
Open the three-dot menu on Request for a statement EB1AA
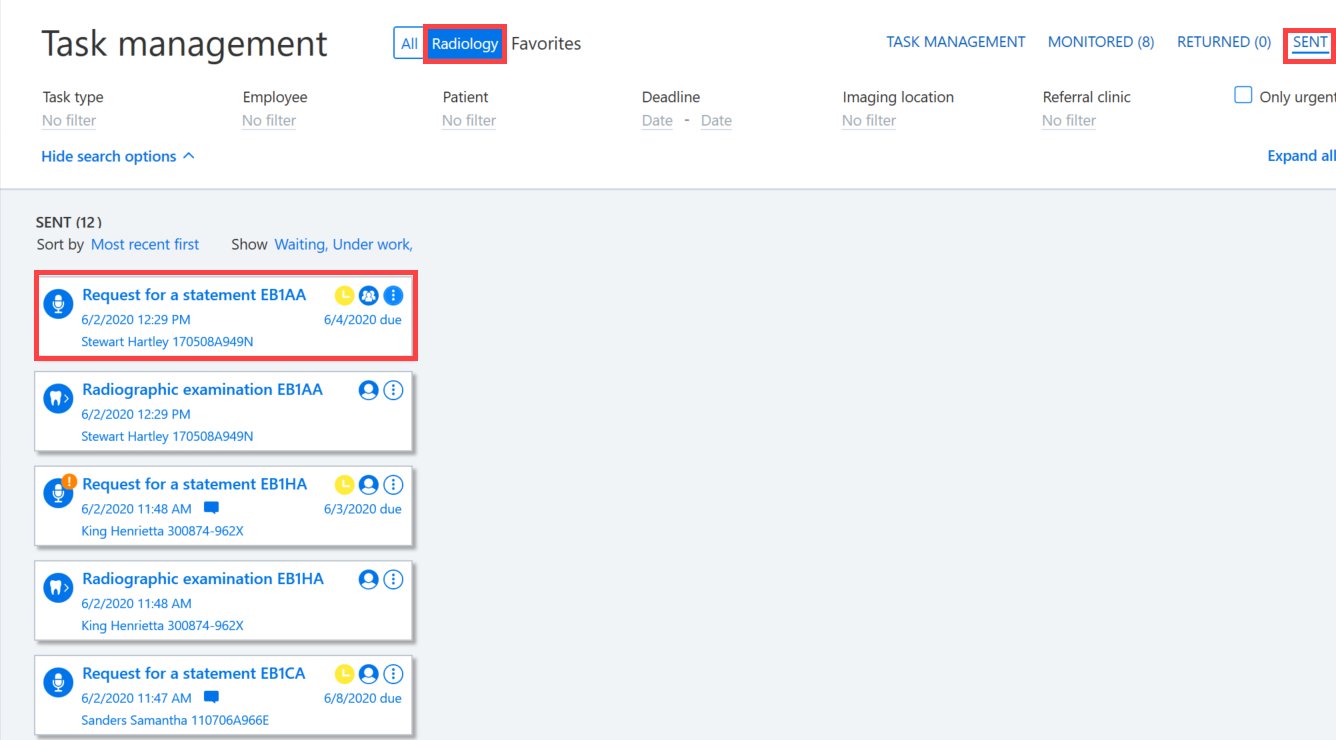393,296
